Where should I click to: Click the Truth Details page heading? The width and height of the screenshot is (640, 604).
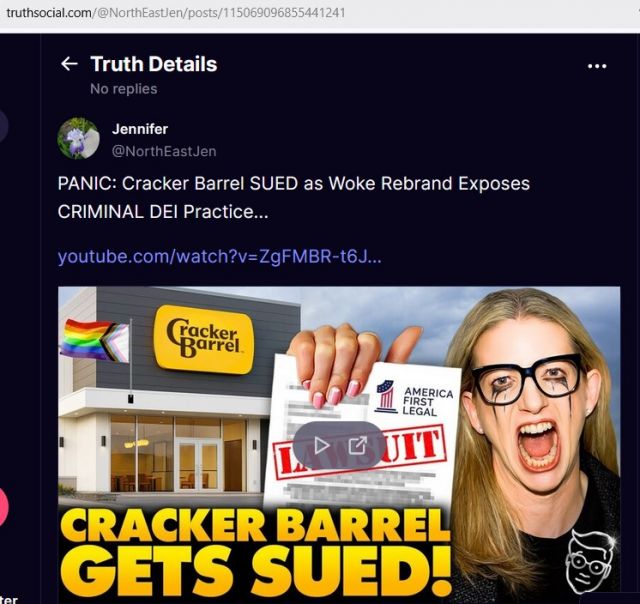154,64
